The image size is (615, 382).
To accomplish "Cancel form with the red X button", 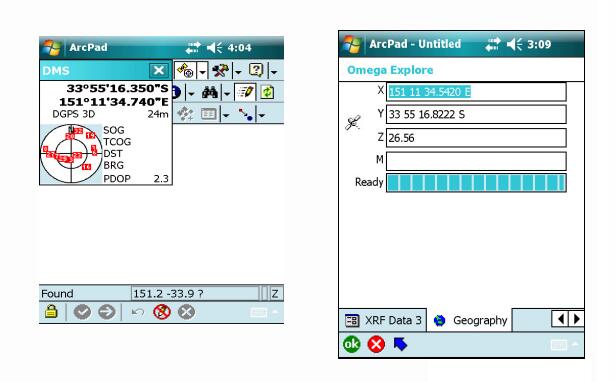I will point(376,344).
